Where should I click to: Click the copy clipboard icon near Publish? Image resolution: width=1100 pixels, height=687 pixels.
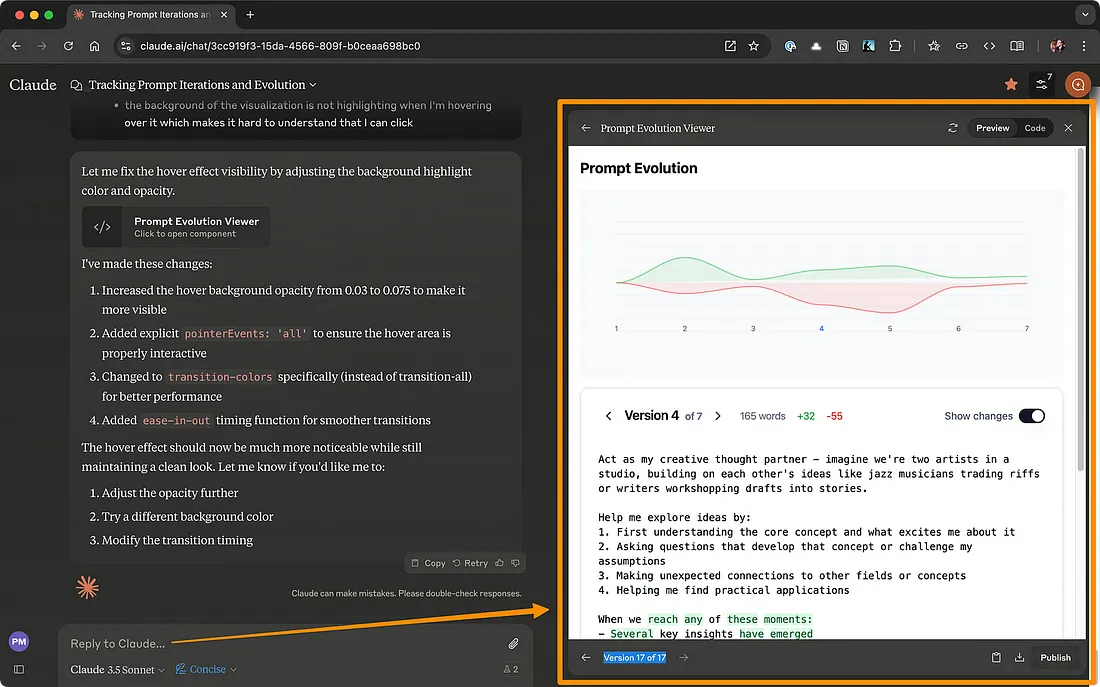[x=996, y=658]
